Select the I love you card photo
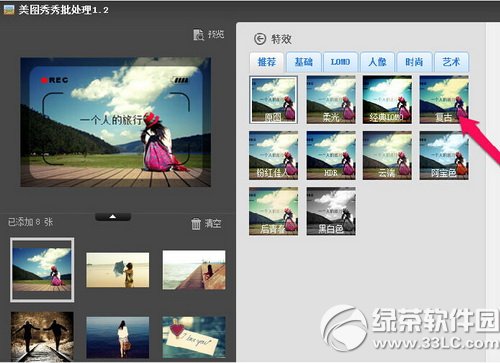This screenshot has height=363, width=500. pyautogui.click(x=194, y=337)
